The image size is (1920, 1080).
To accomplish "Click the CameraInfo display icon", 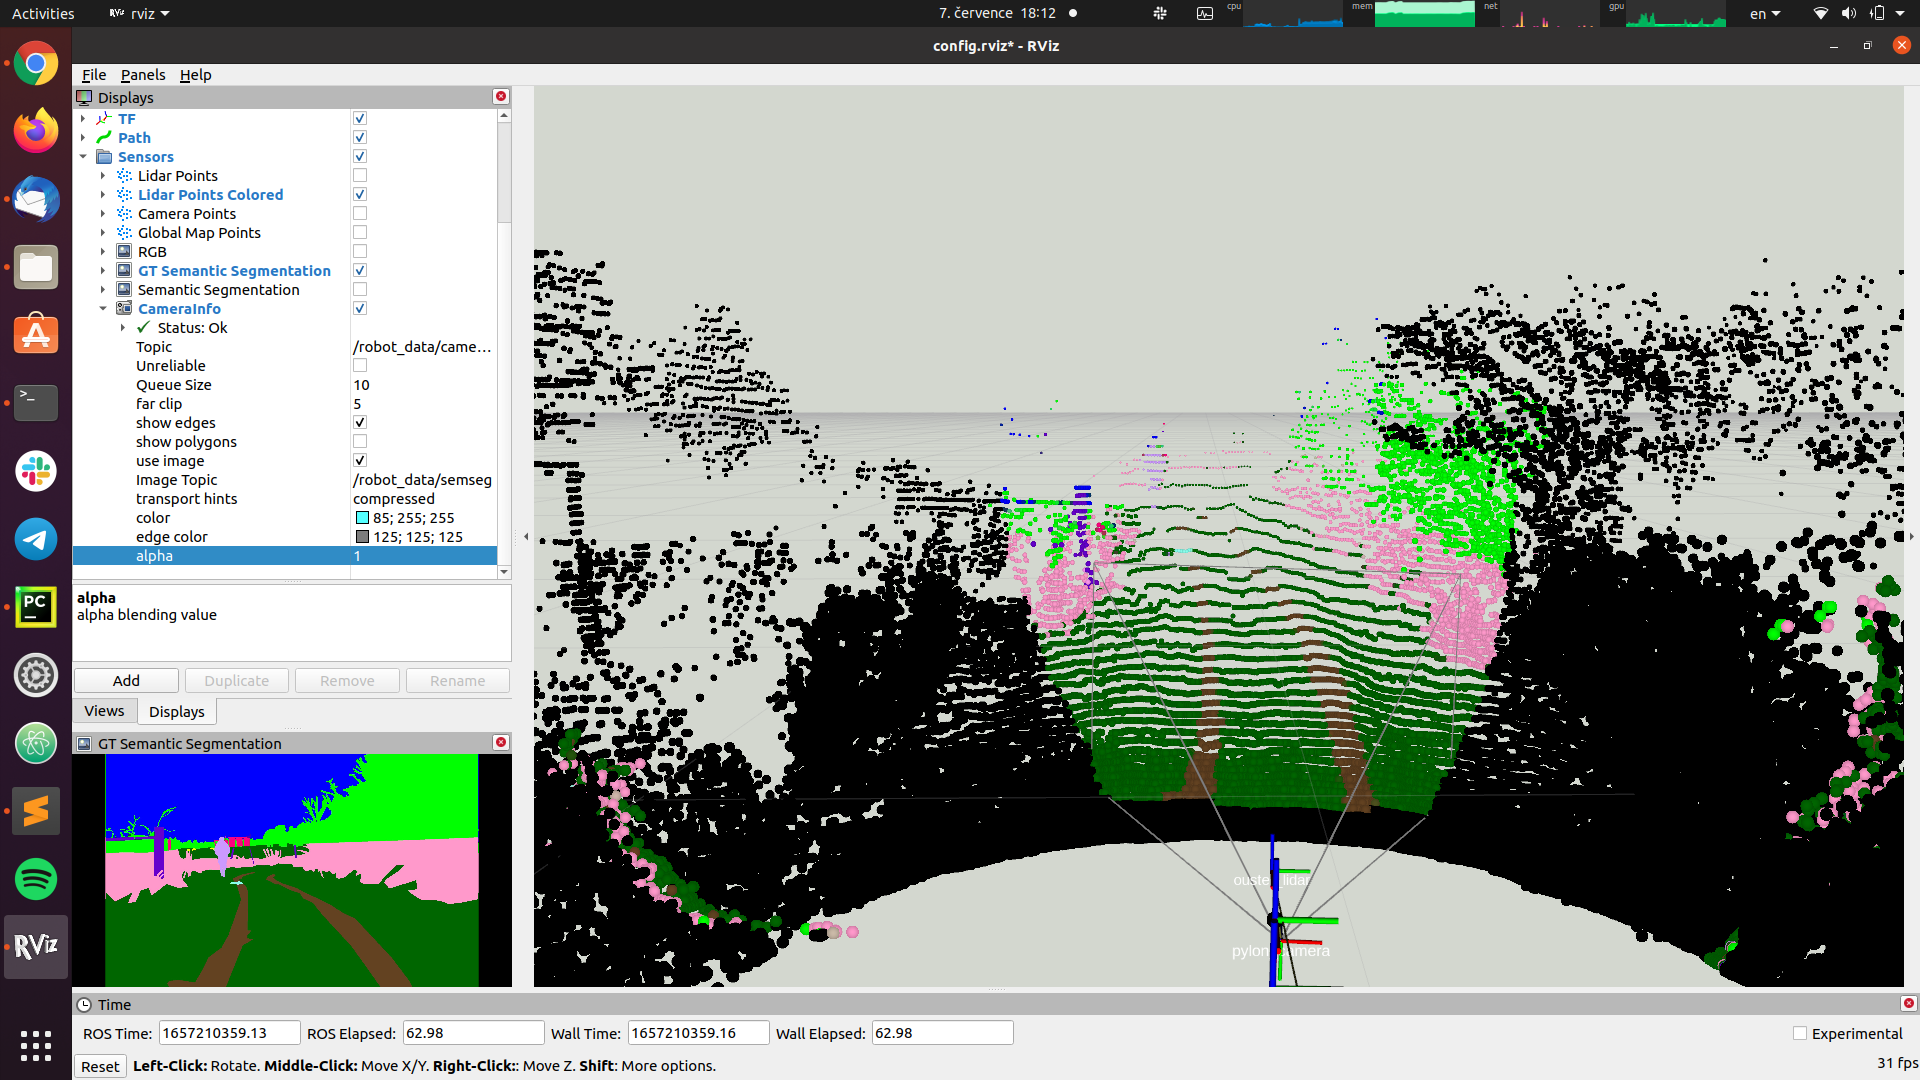I will click(x=124, y=309).
